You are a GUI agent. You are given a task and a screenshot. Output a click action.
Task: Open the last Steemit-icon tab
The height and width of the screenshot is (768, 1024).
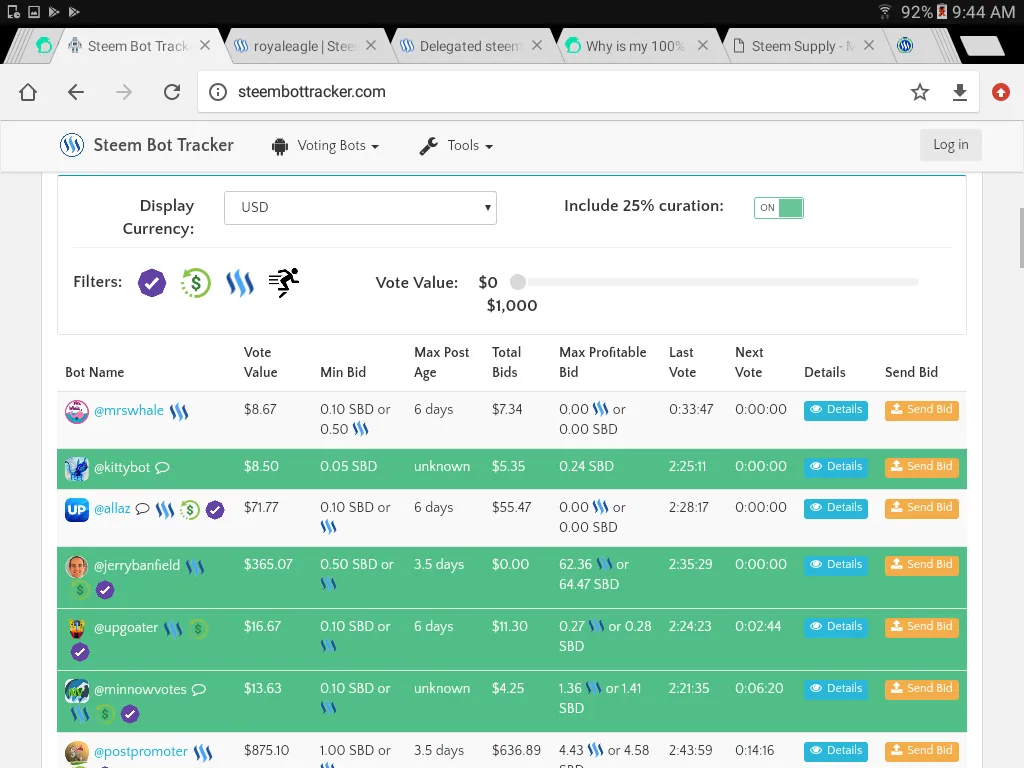905,46
